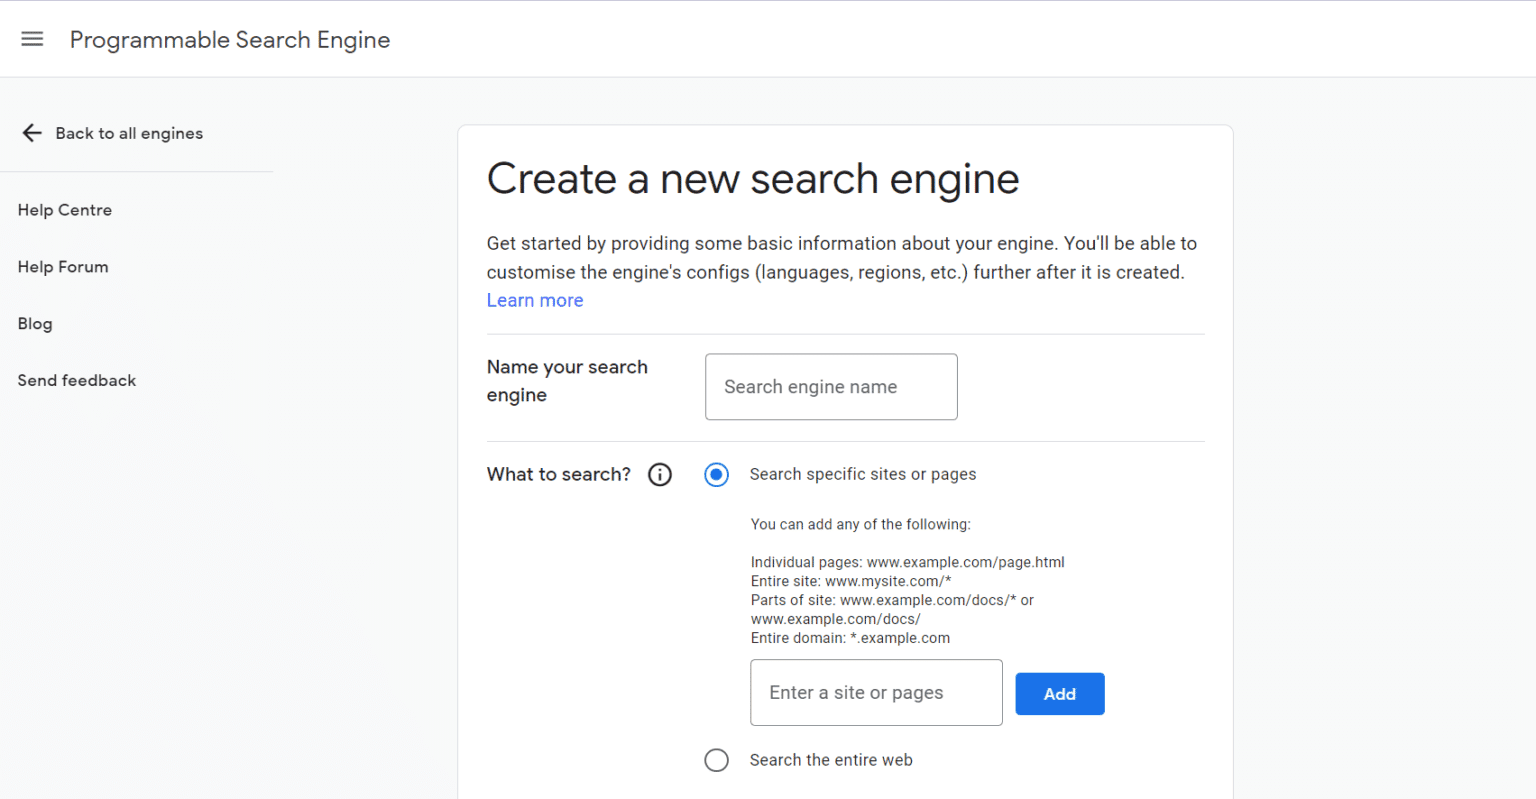The height and width of the screenshot is (799, 1536).
Task: Select 'Search the entire web'
Action: [x=716, y=760]
